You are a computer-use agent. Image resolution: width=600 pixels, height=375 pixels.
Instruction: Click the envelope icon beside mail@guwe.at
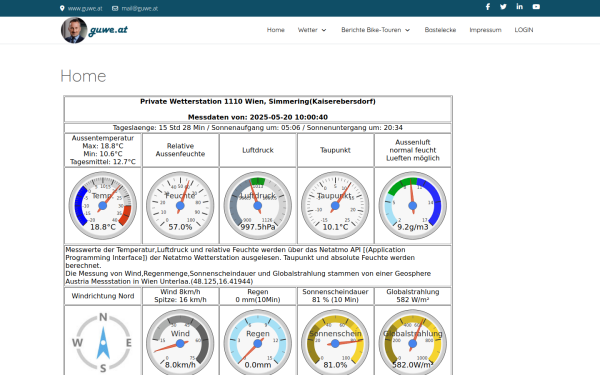tap(115, 8)
